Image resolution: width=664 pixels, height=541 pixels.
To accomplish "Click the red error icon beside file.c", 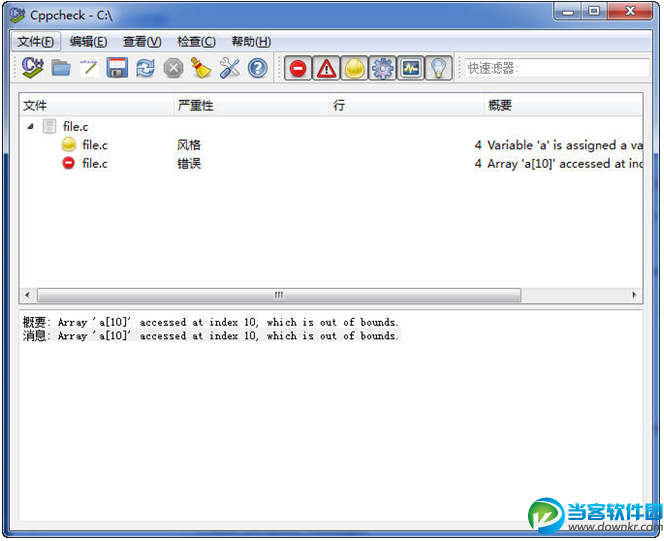I will pyautogui.click(x=68, y=163).
